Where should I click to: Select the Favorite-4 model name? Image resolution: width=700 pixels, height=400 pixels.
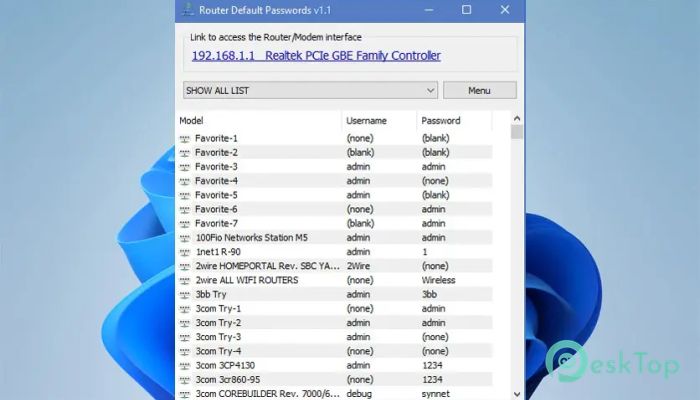(x=216, y=181)
